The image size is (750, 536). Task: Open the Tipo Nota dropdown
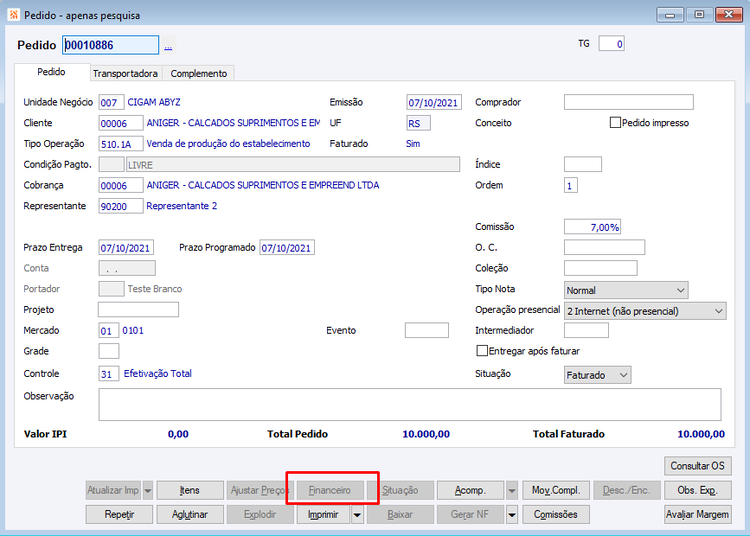626,290
